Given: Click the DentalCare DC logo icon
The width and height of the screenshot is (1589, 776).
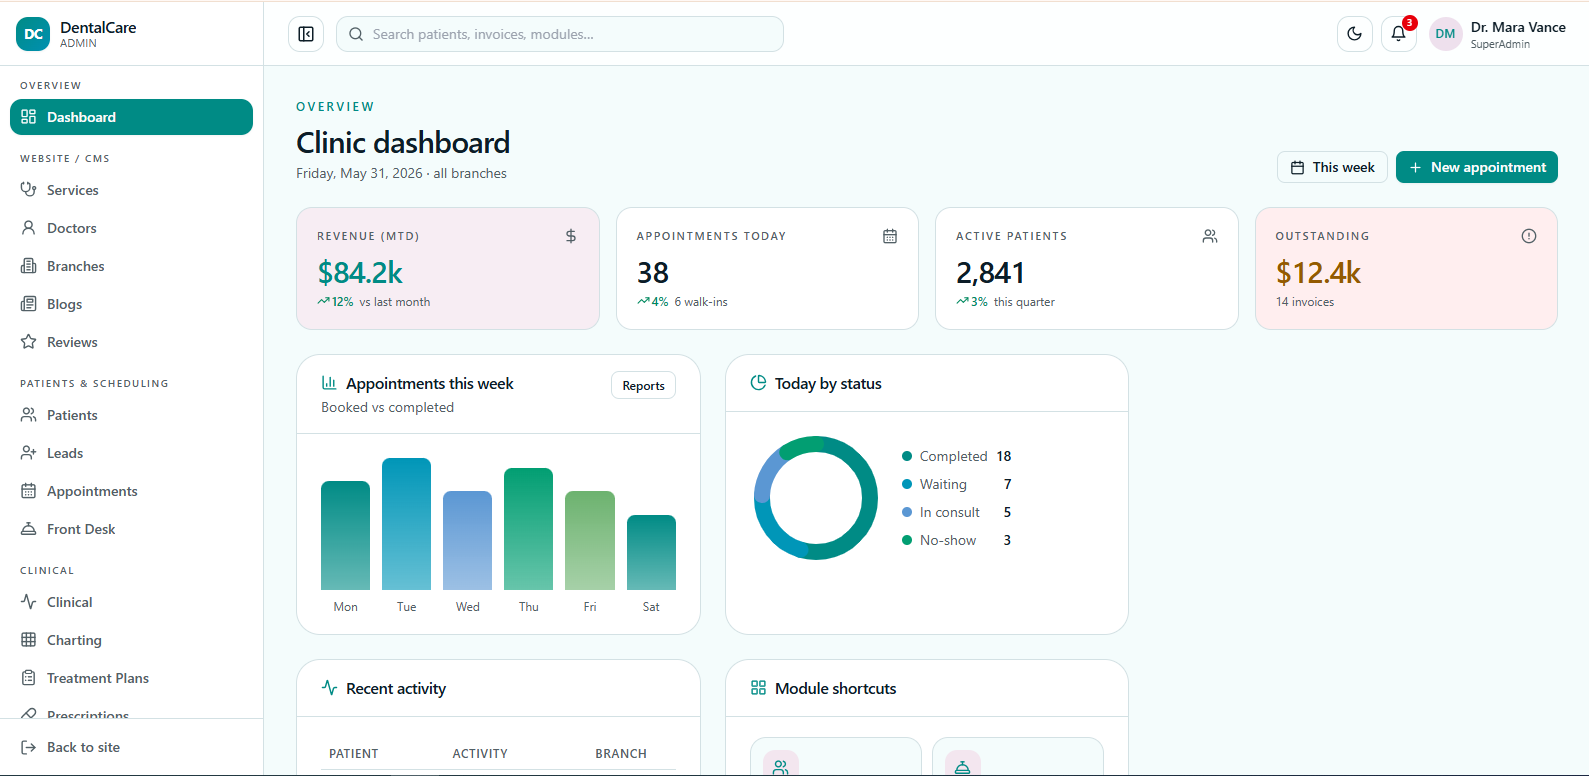Looking at the screenshot, I should coord(33,34).
